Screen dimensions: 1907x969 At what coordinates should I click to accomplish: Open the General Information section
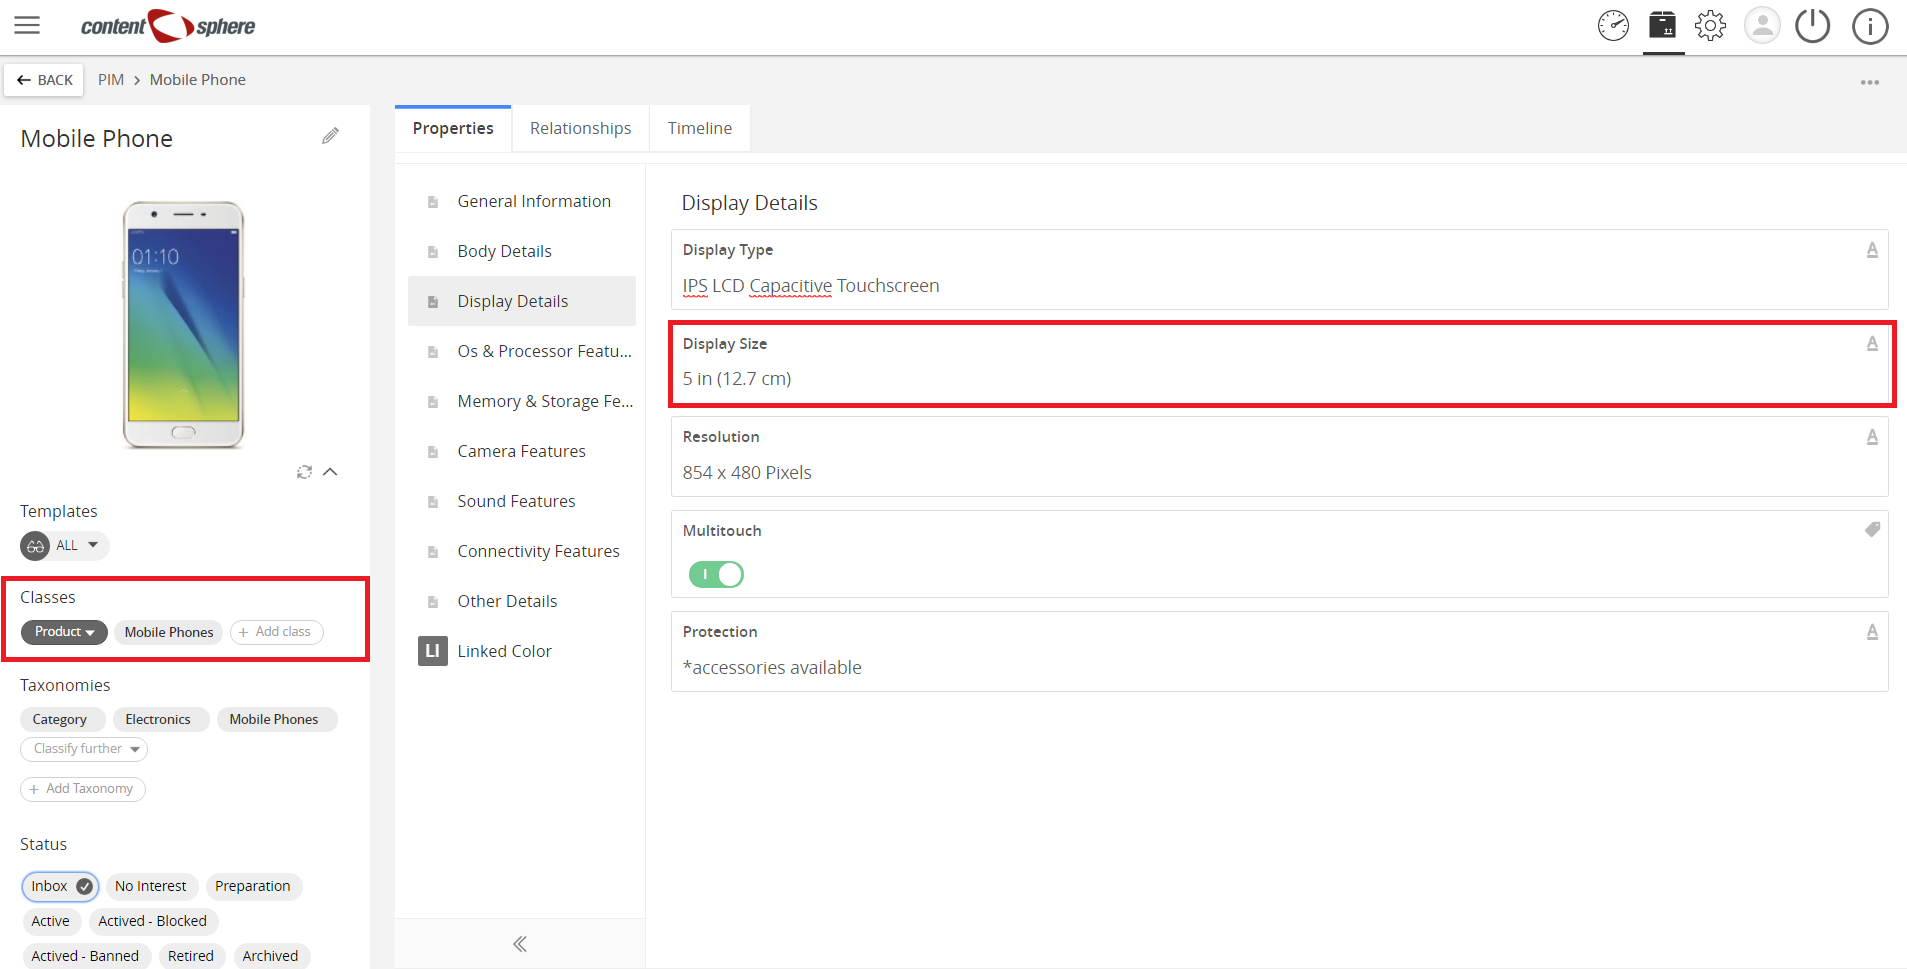point(522,201)
